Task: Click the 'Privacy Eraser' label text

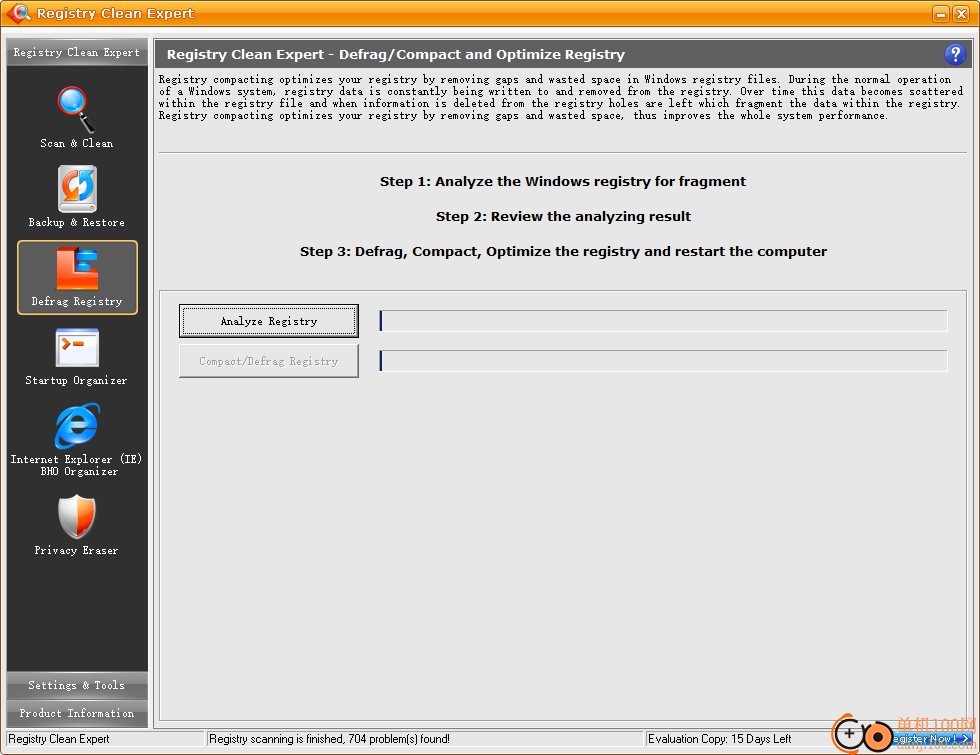Action: coord(76,551)
